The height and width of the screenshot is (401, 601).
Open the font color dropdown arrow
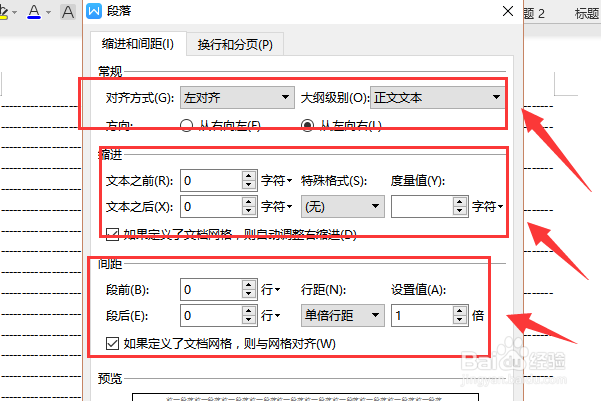click(x=49, y=12)
